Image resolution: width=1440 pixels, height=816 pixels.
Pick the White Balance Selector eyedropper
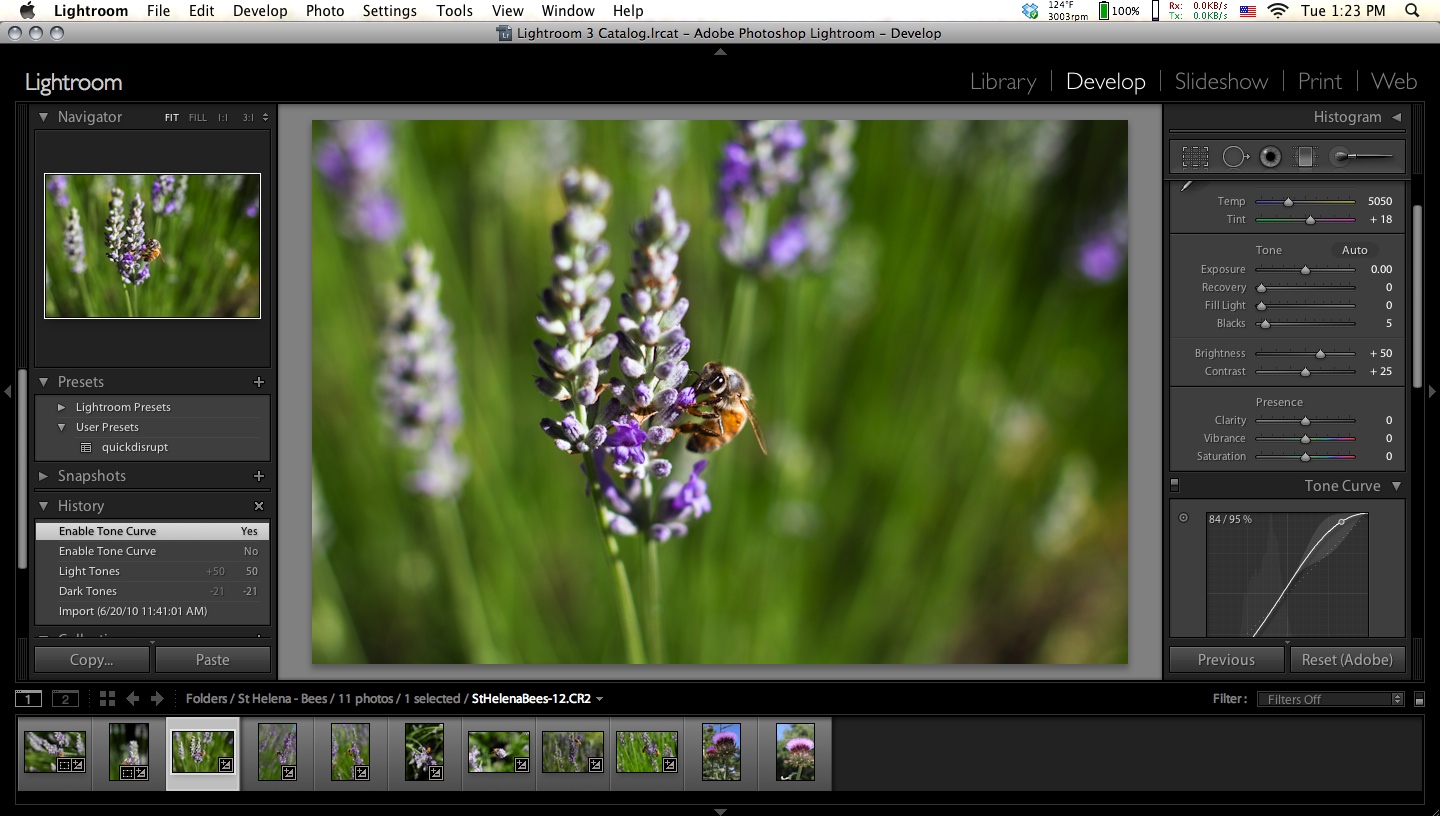[x=1188, y=185]
